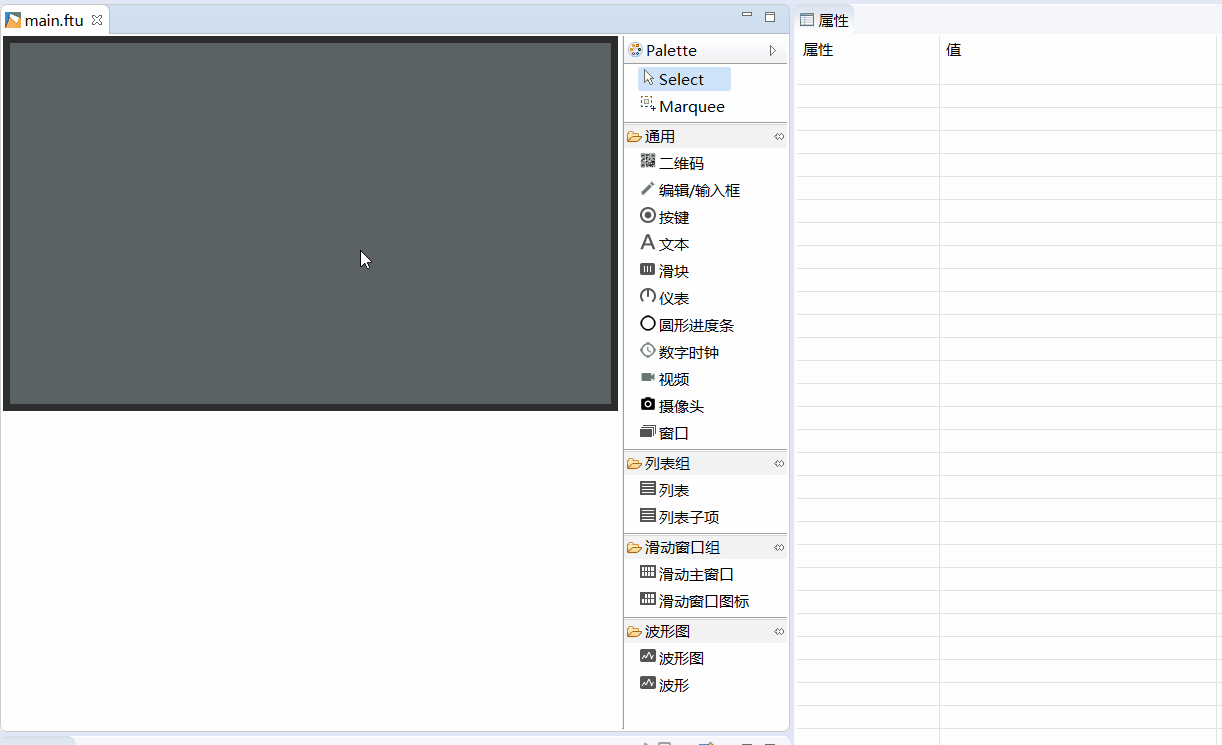Click the 值 column header
Image resolution: width=1222 pixels, height=745 pixels.
tap(954, 49)
